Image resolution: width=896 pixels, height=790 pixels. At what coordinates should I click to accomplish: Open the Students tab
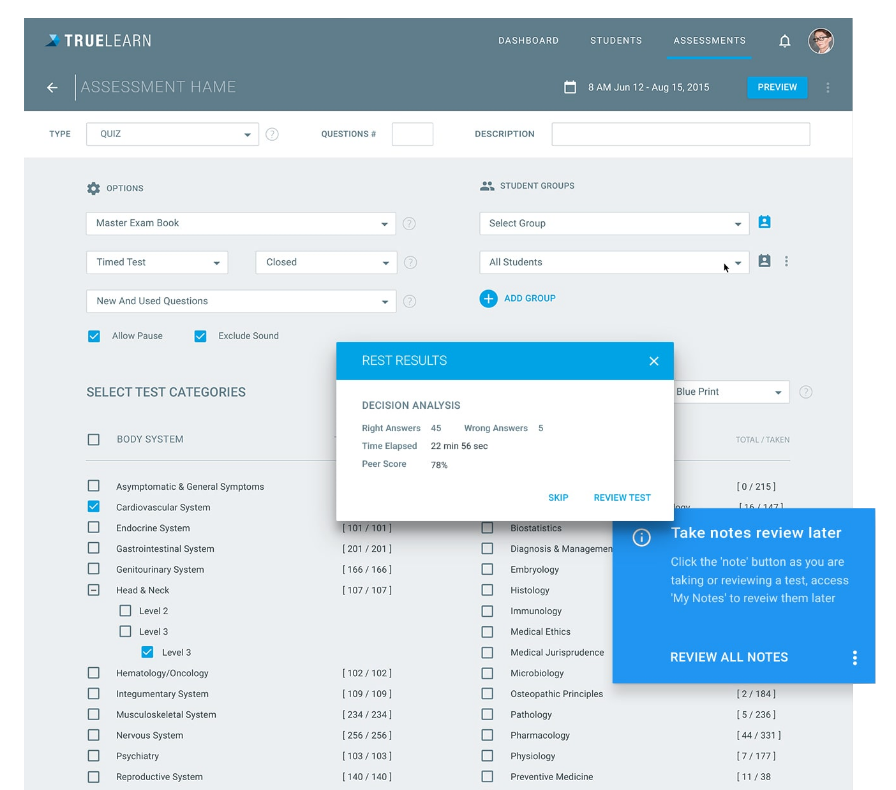coord(616,41)
